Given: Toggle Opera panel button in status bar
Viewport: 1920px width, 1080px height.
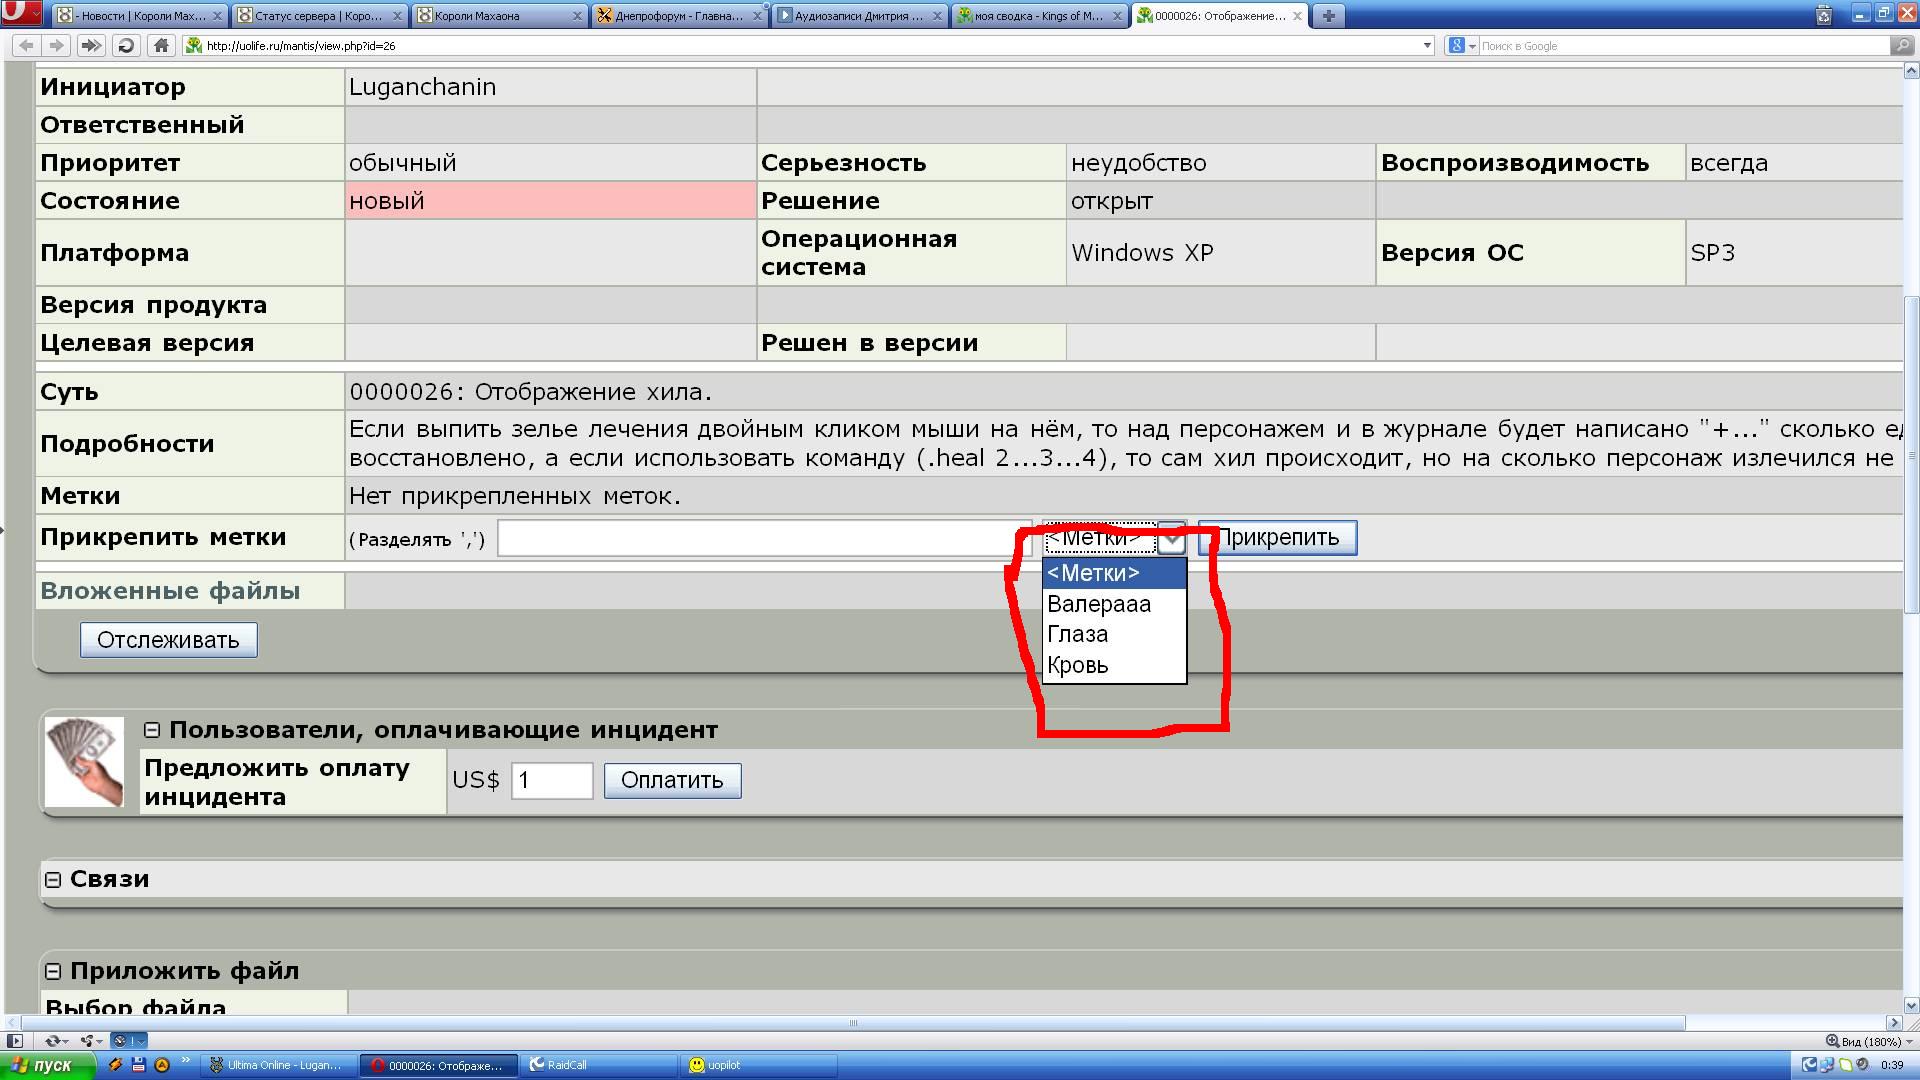Looking at the screenshot, I should coord(14,1041).
